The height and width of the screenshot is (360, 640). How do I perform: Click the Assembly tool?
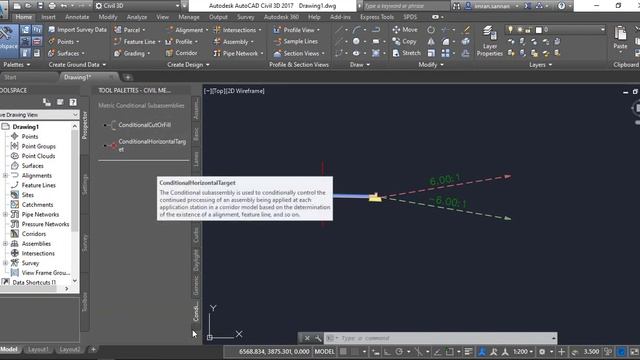pos(233,42)
